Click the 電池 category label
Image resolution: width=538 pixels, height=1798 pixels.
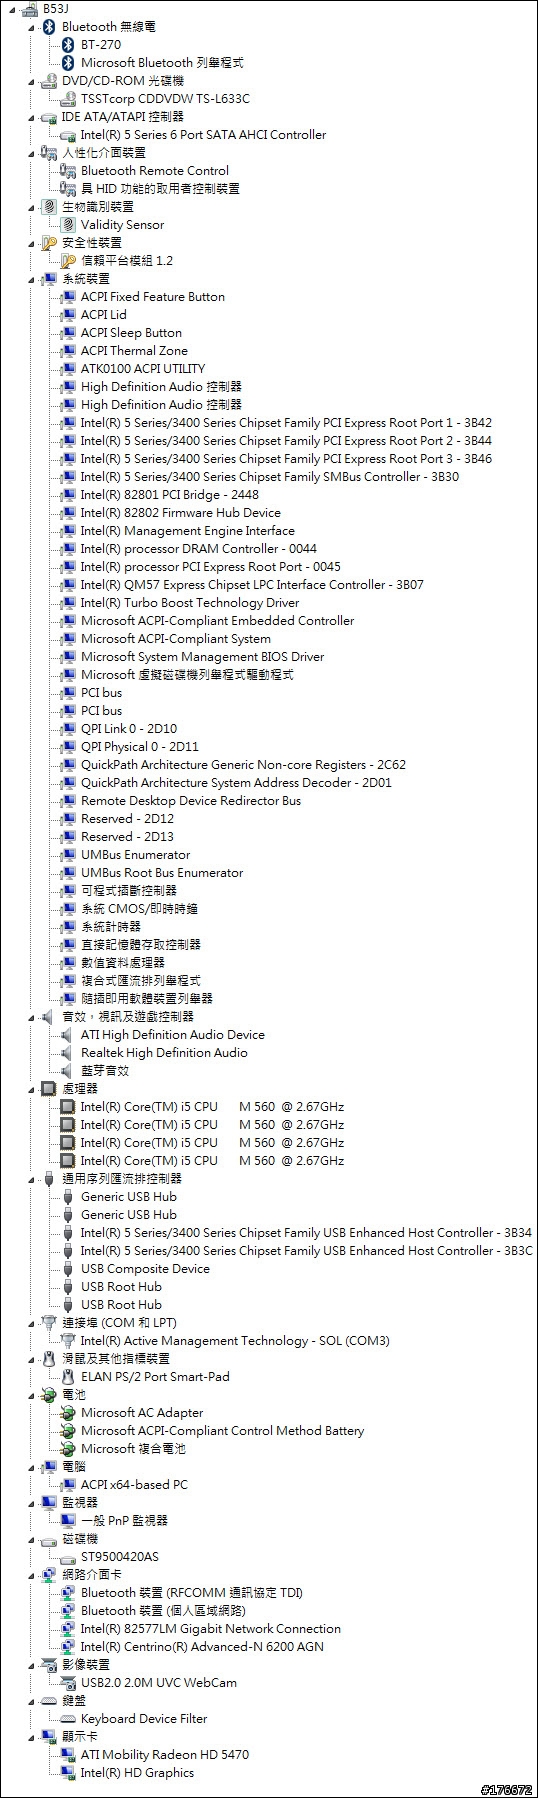coord(74,1395)
